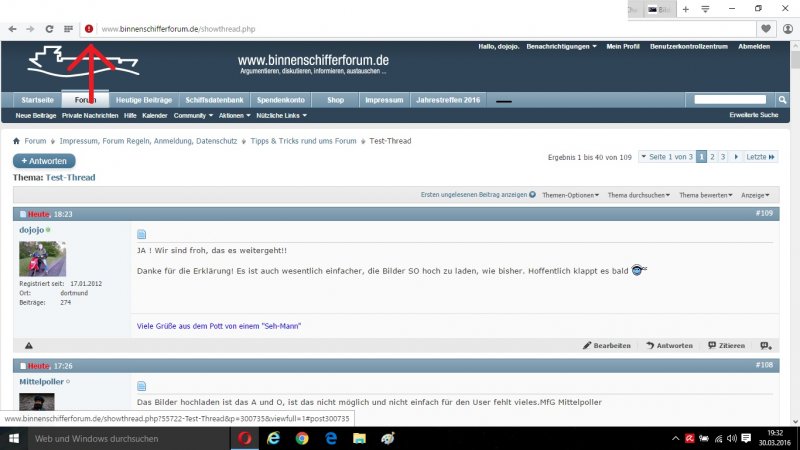Viewport: 800px width, 450px height.
Task: Open dojojo's avatar thumbnail
Action: [x=42, y=259]
